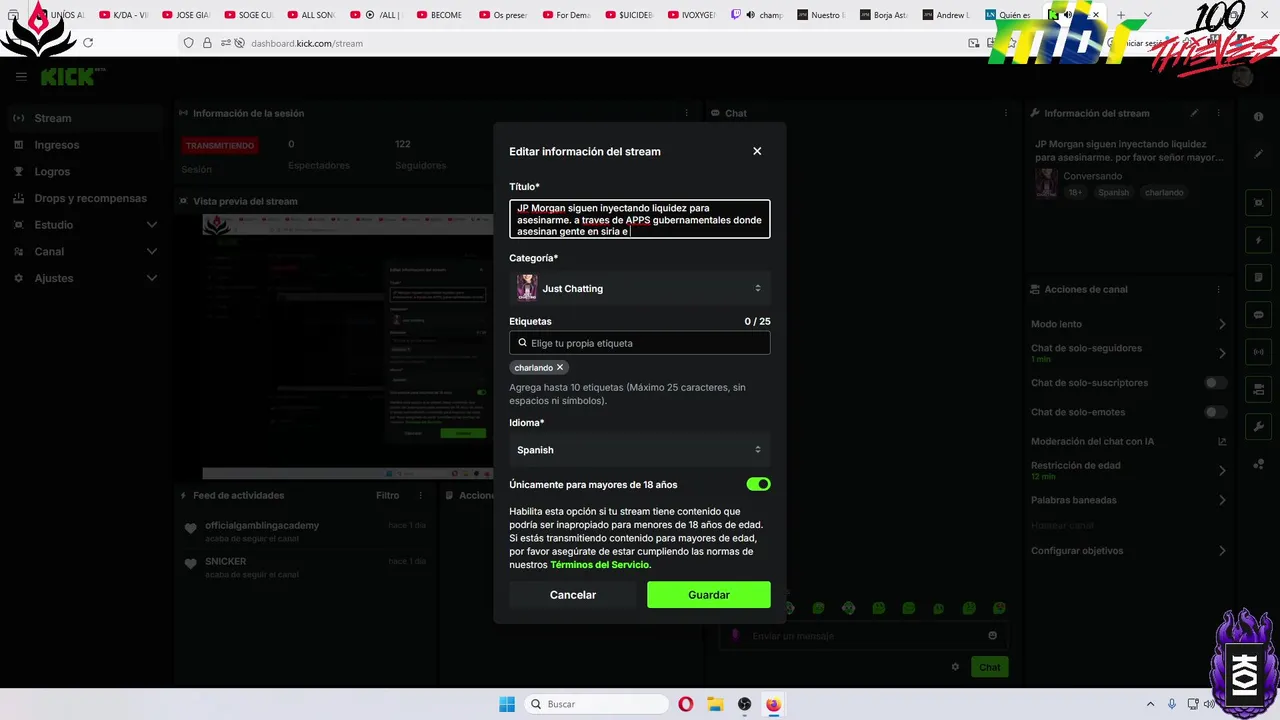Open Acciones de canal options menu
This screenshot has height=720, width=1280.
1221,289
